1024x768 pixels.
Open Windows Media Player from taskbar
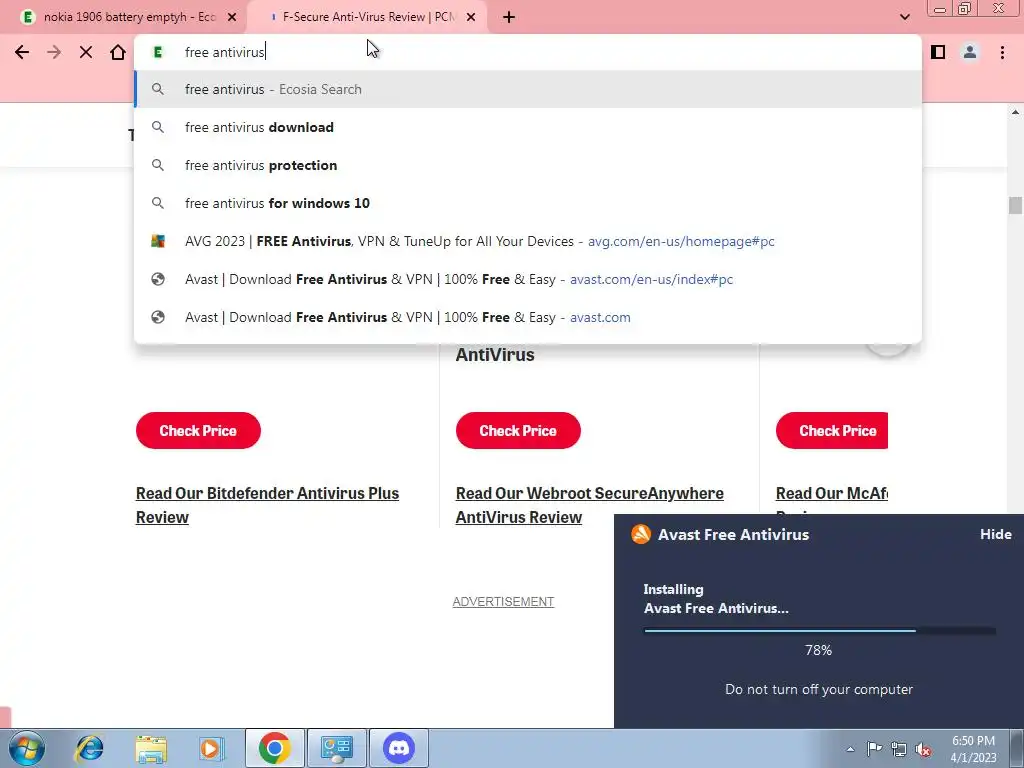click(211, 748)
